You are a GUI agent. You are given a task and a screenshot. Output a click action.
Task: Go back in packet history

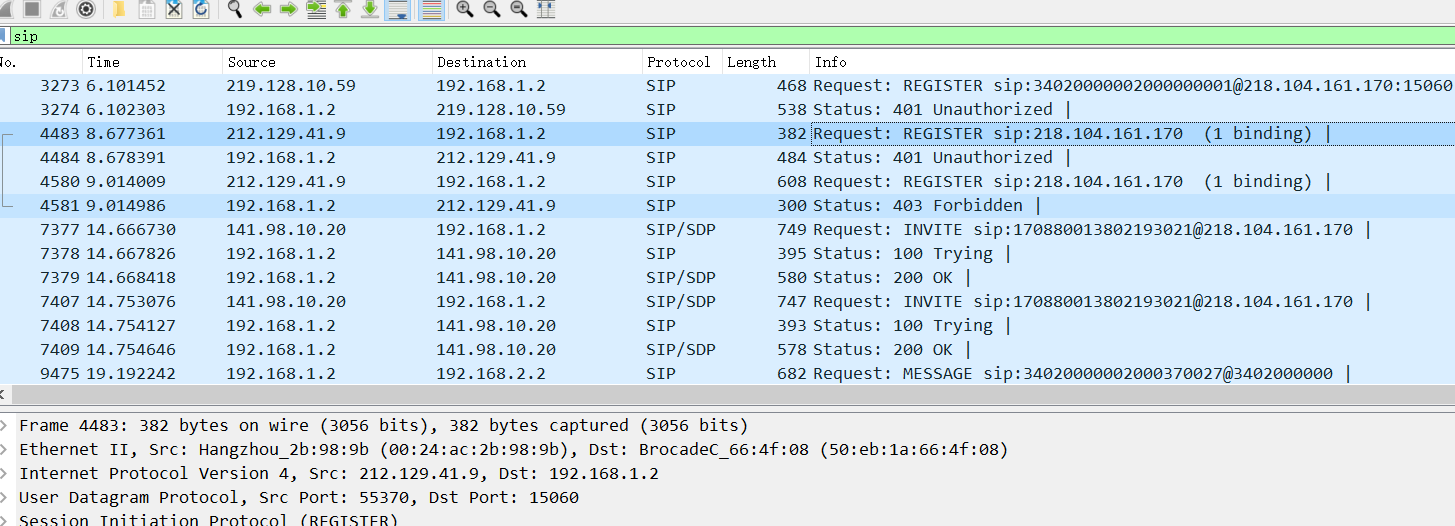point(262,9)
